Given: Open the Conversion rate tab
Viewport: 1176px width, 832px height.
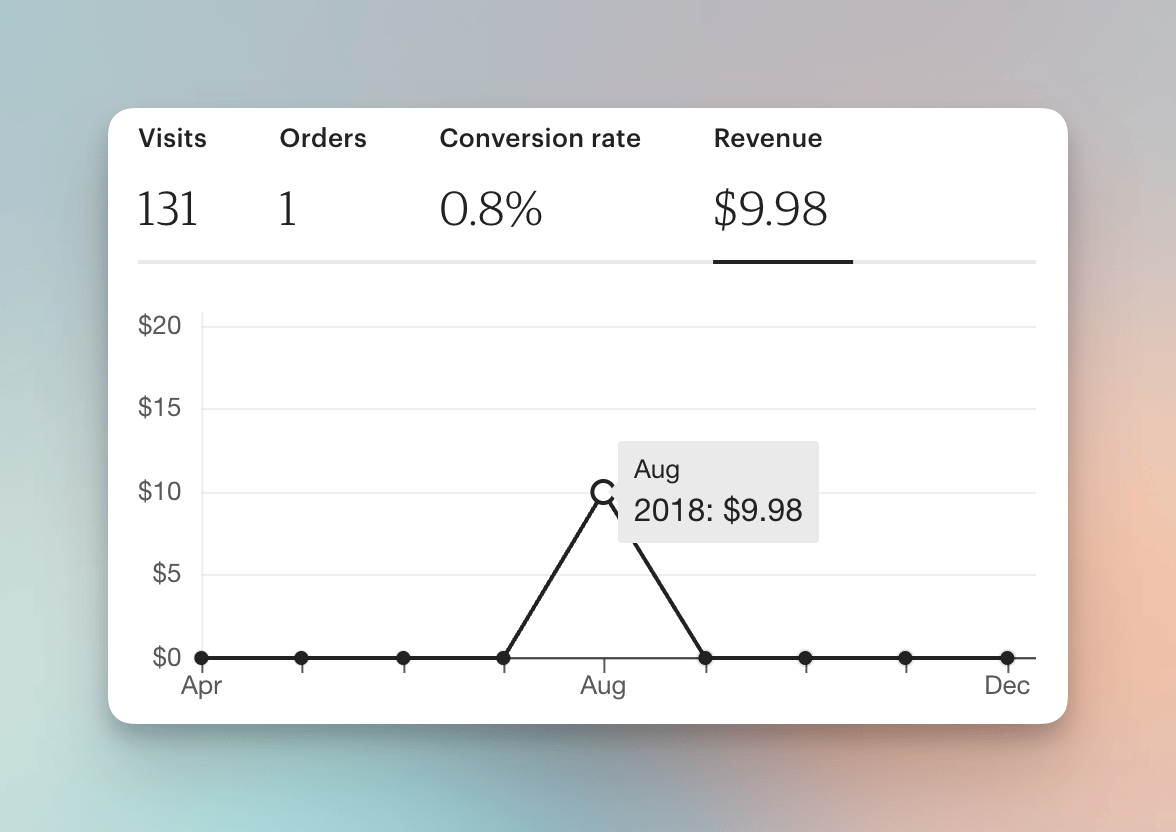Looking at the screenshot, I should pyautogui.click(x=540, y=138).
